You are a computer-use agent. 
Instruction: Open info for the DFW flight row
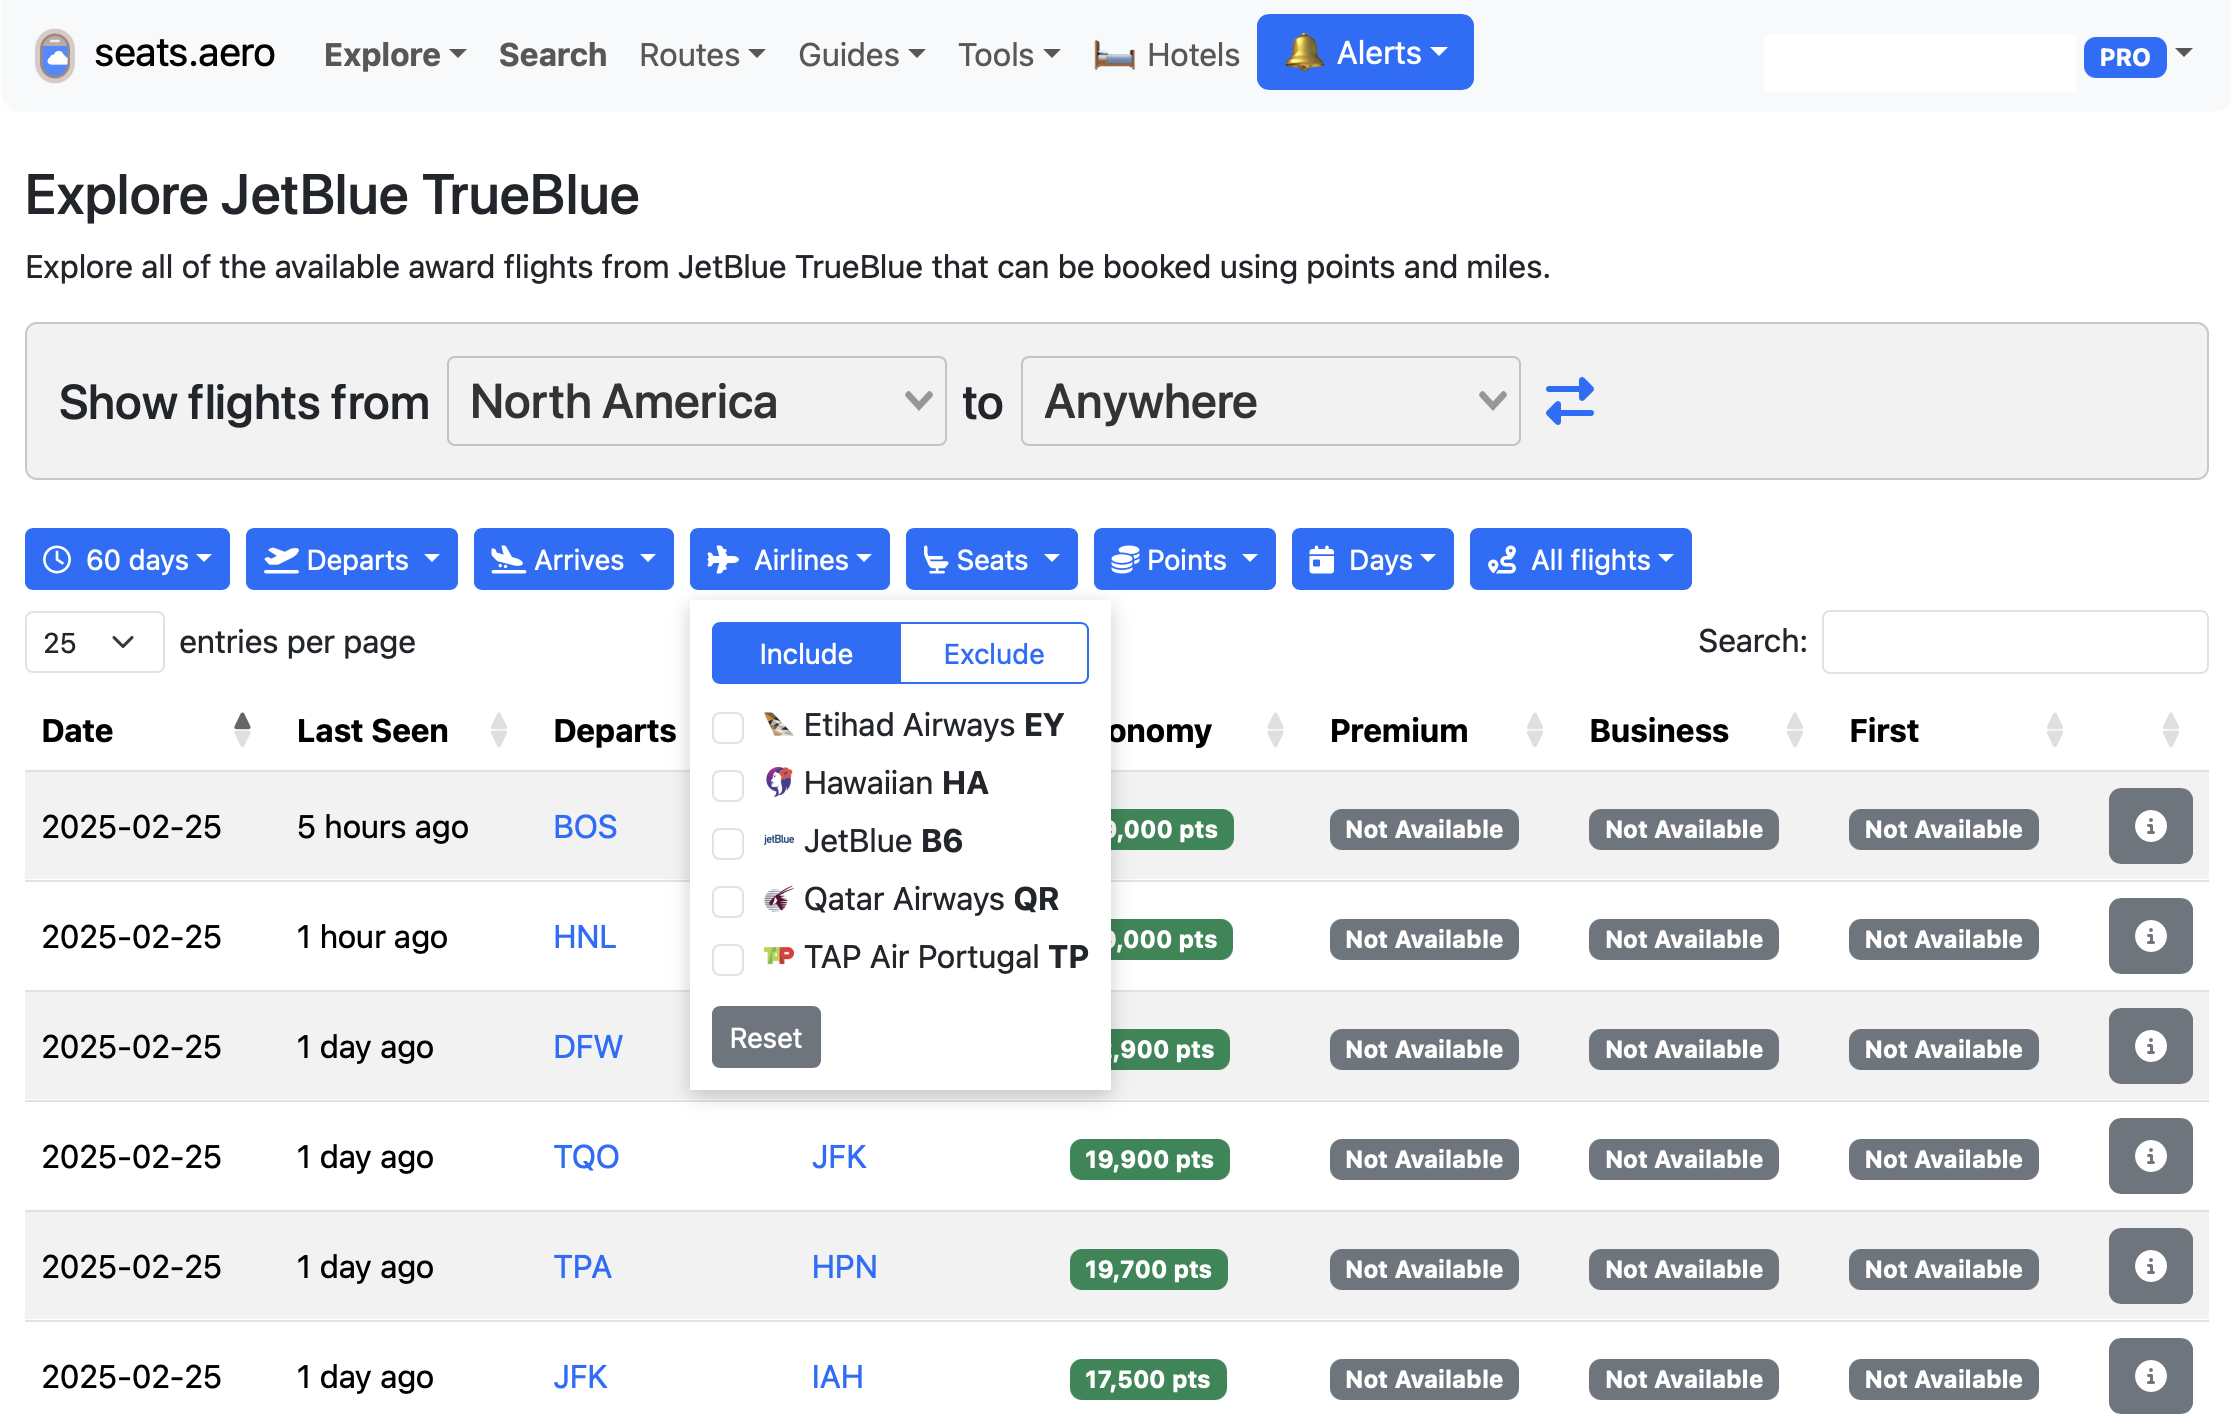pos(2150,1046)
